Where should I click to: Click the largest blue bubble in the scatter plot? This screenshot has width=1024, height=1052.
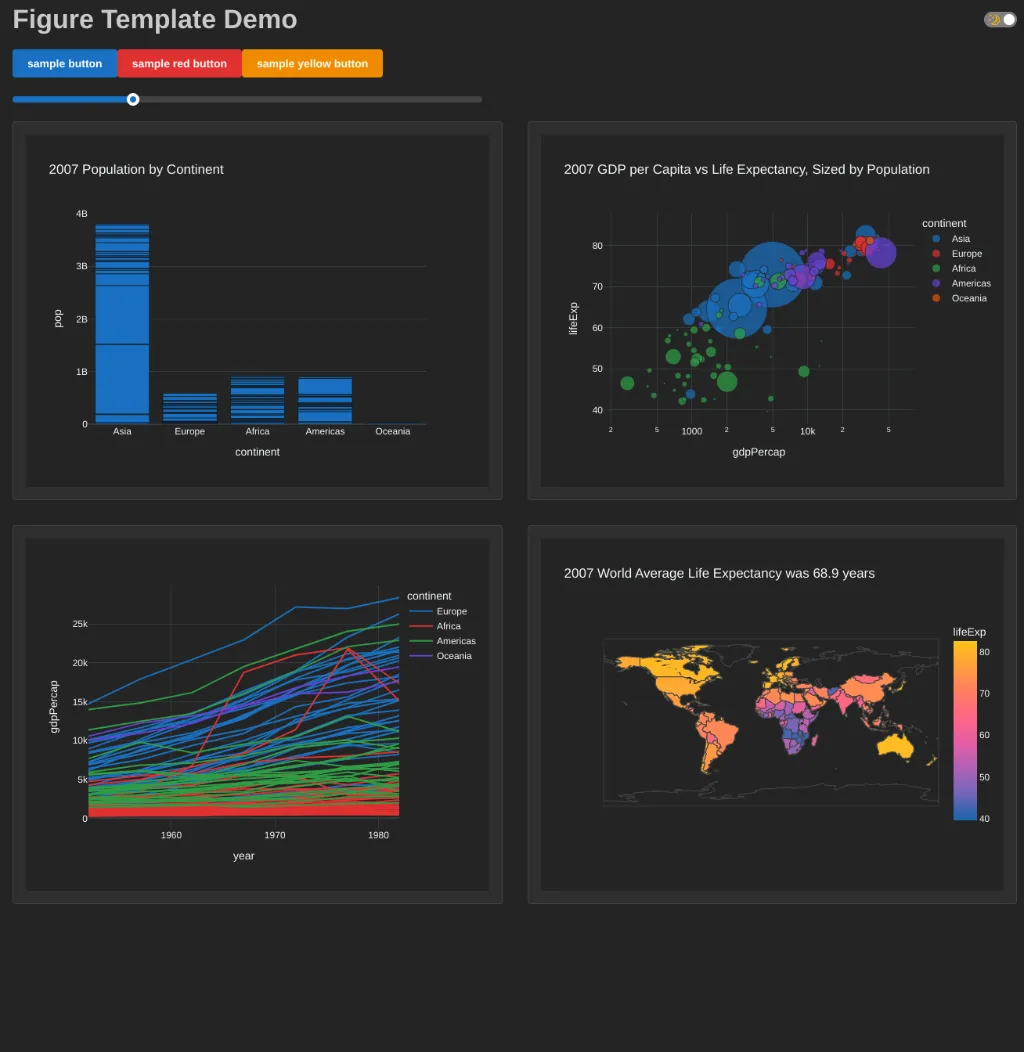coord(771,274)
